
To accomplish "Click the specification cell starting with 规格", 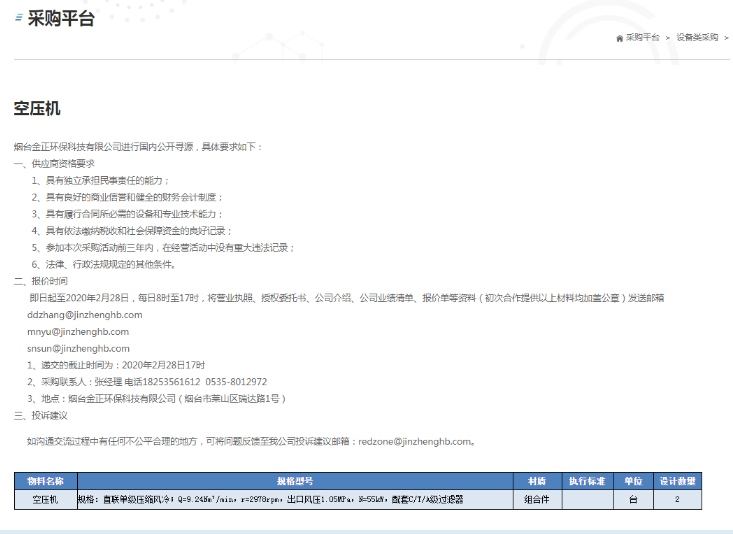I will (270, 498).
